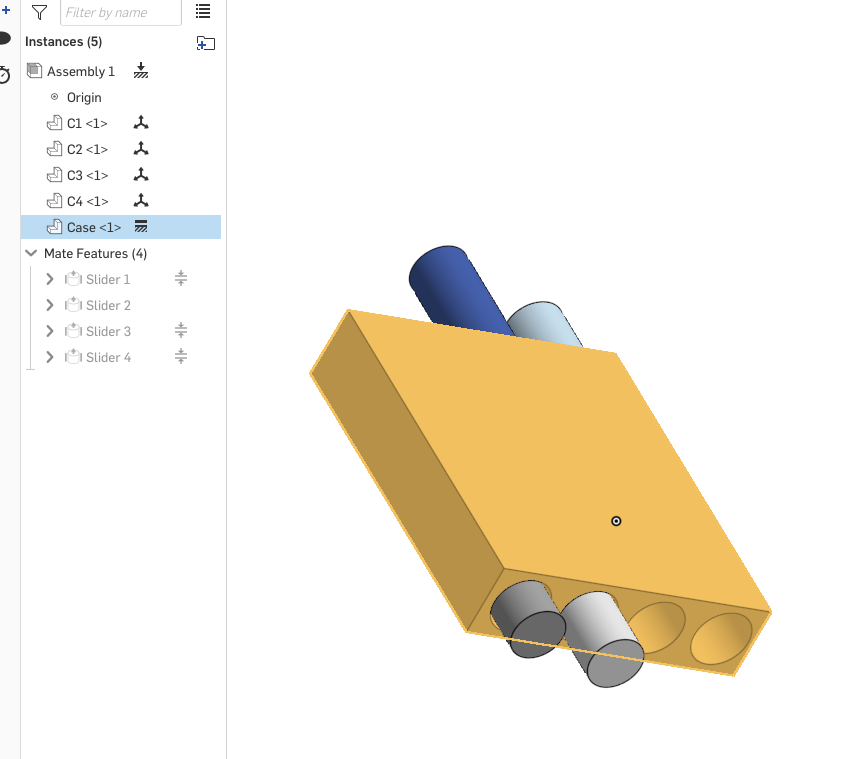Click the slider mate icon for Slider 4
This screenshot has width=843, height=759.
click(73, 356)
